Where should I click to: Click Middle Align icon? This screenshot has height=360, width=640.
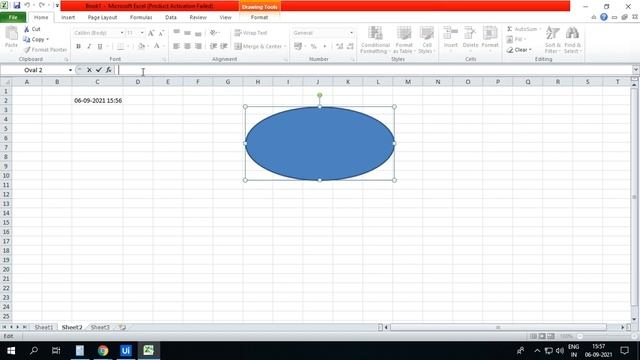click(187, 33)
